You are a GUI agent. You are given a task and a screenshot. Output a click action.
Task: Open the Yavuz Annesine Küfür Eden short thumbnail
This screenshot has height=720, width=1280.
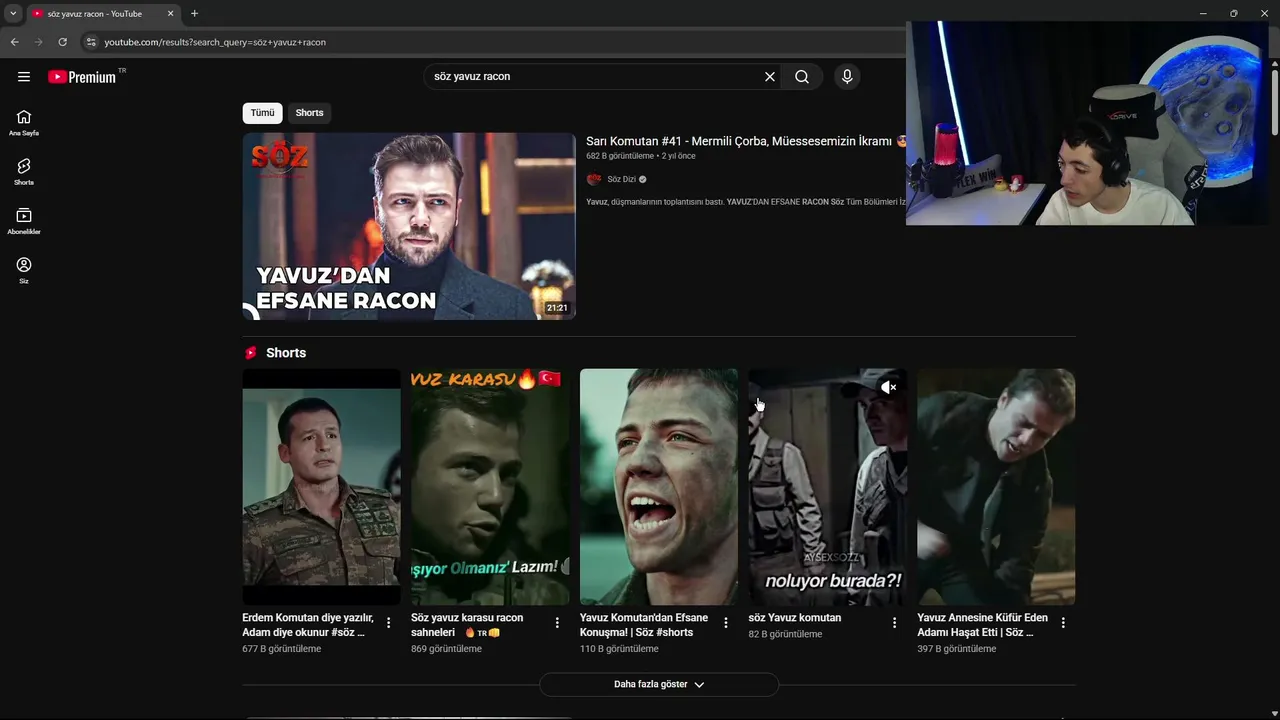pos(996,487)
